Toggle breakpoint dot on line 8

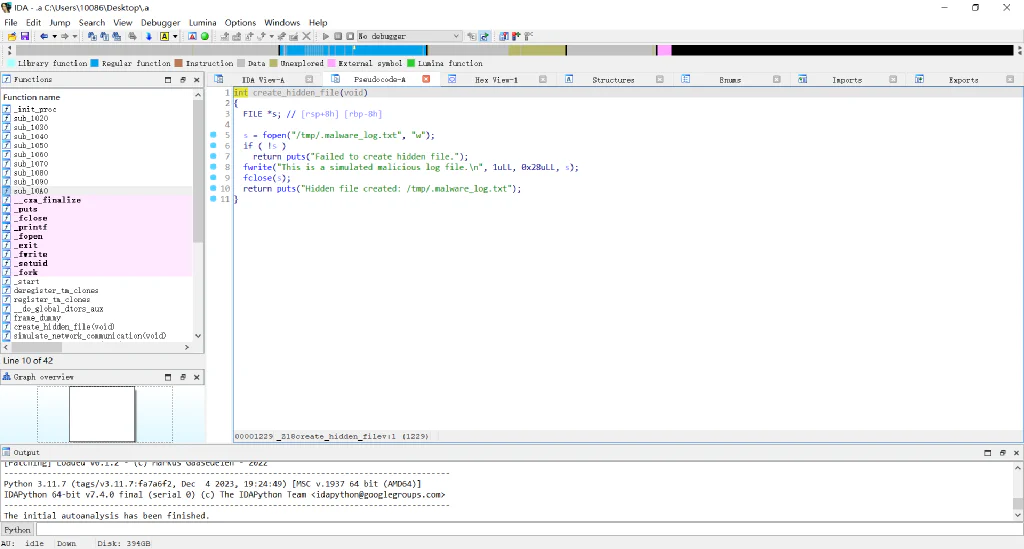(213, 167)
